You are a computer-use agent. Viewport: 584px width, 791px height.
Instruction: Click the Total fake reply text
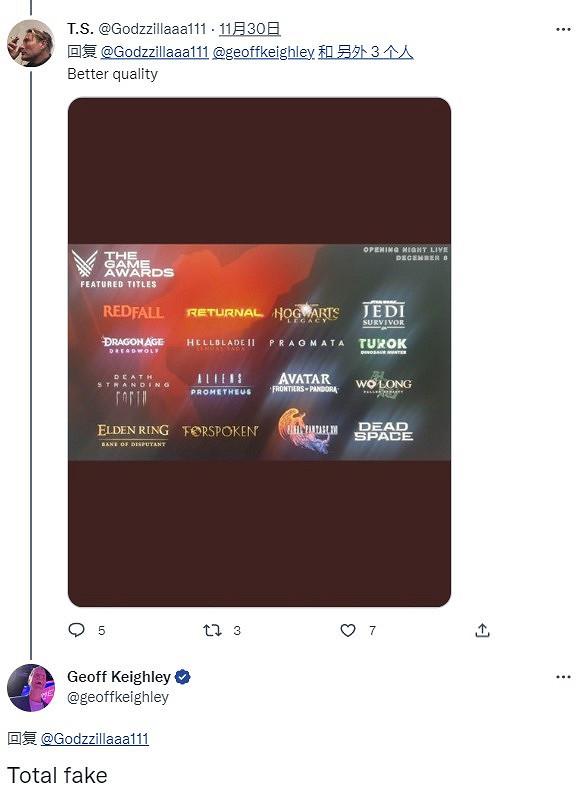click(x=57, y=775)
